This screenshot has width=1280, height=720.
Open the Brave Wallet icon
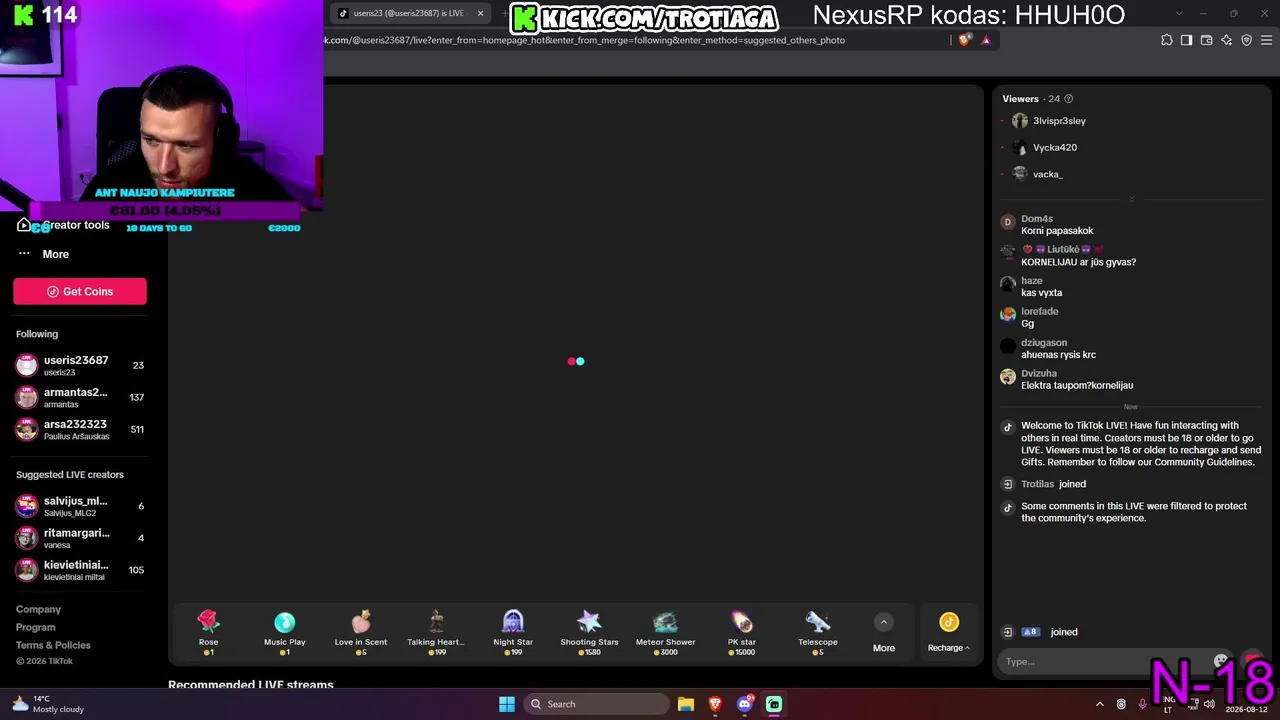click(x=1206, y=40)
